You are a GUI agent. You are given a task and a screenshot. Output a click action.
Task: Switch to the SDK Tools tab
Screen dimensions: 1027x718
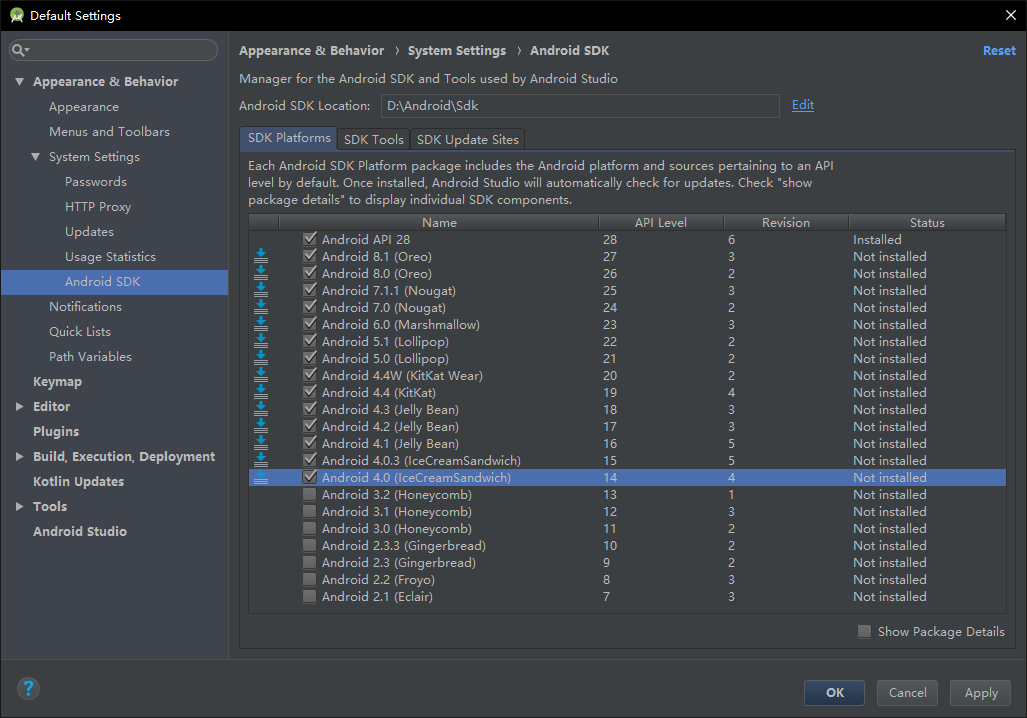pyautogui.click(x=373, y=140)
